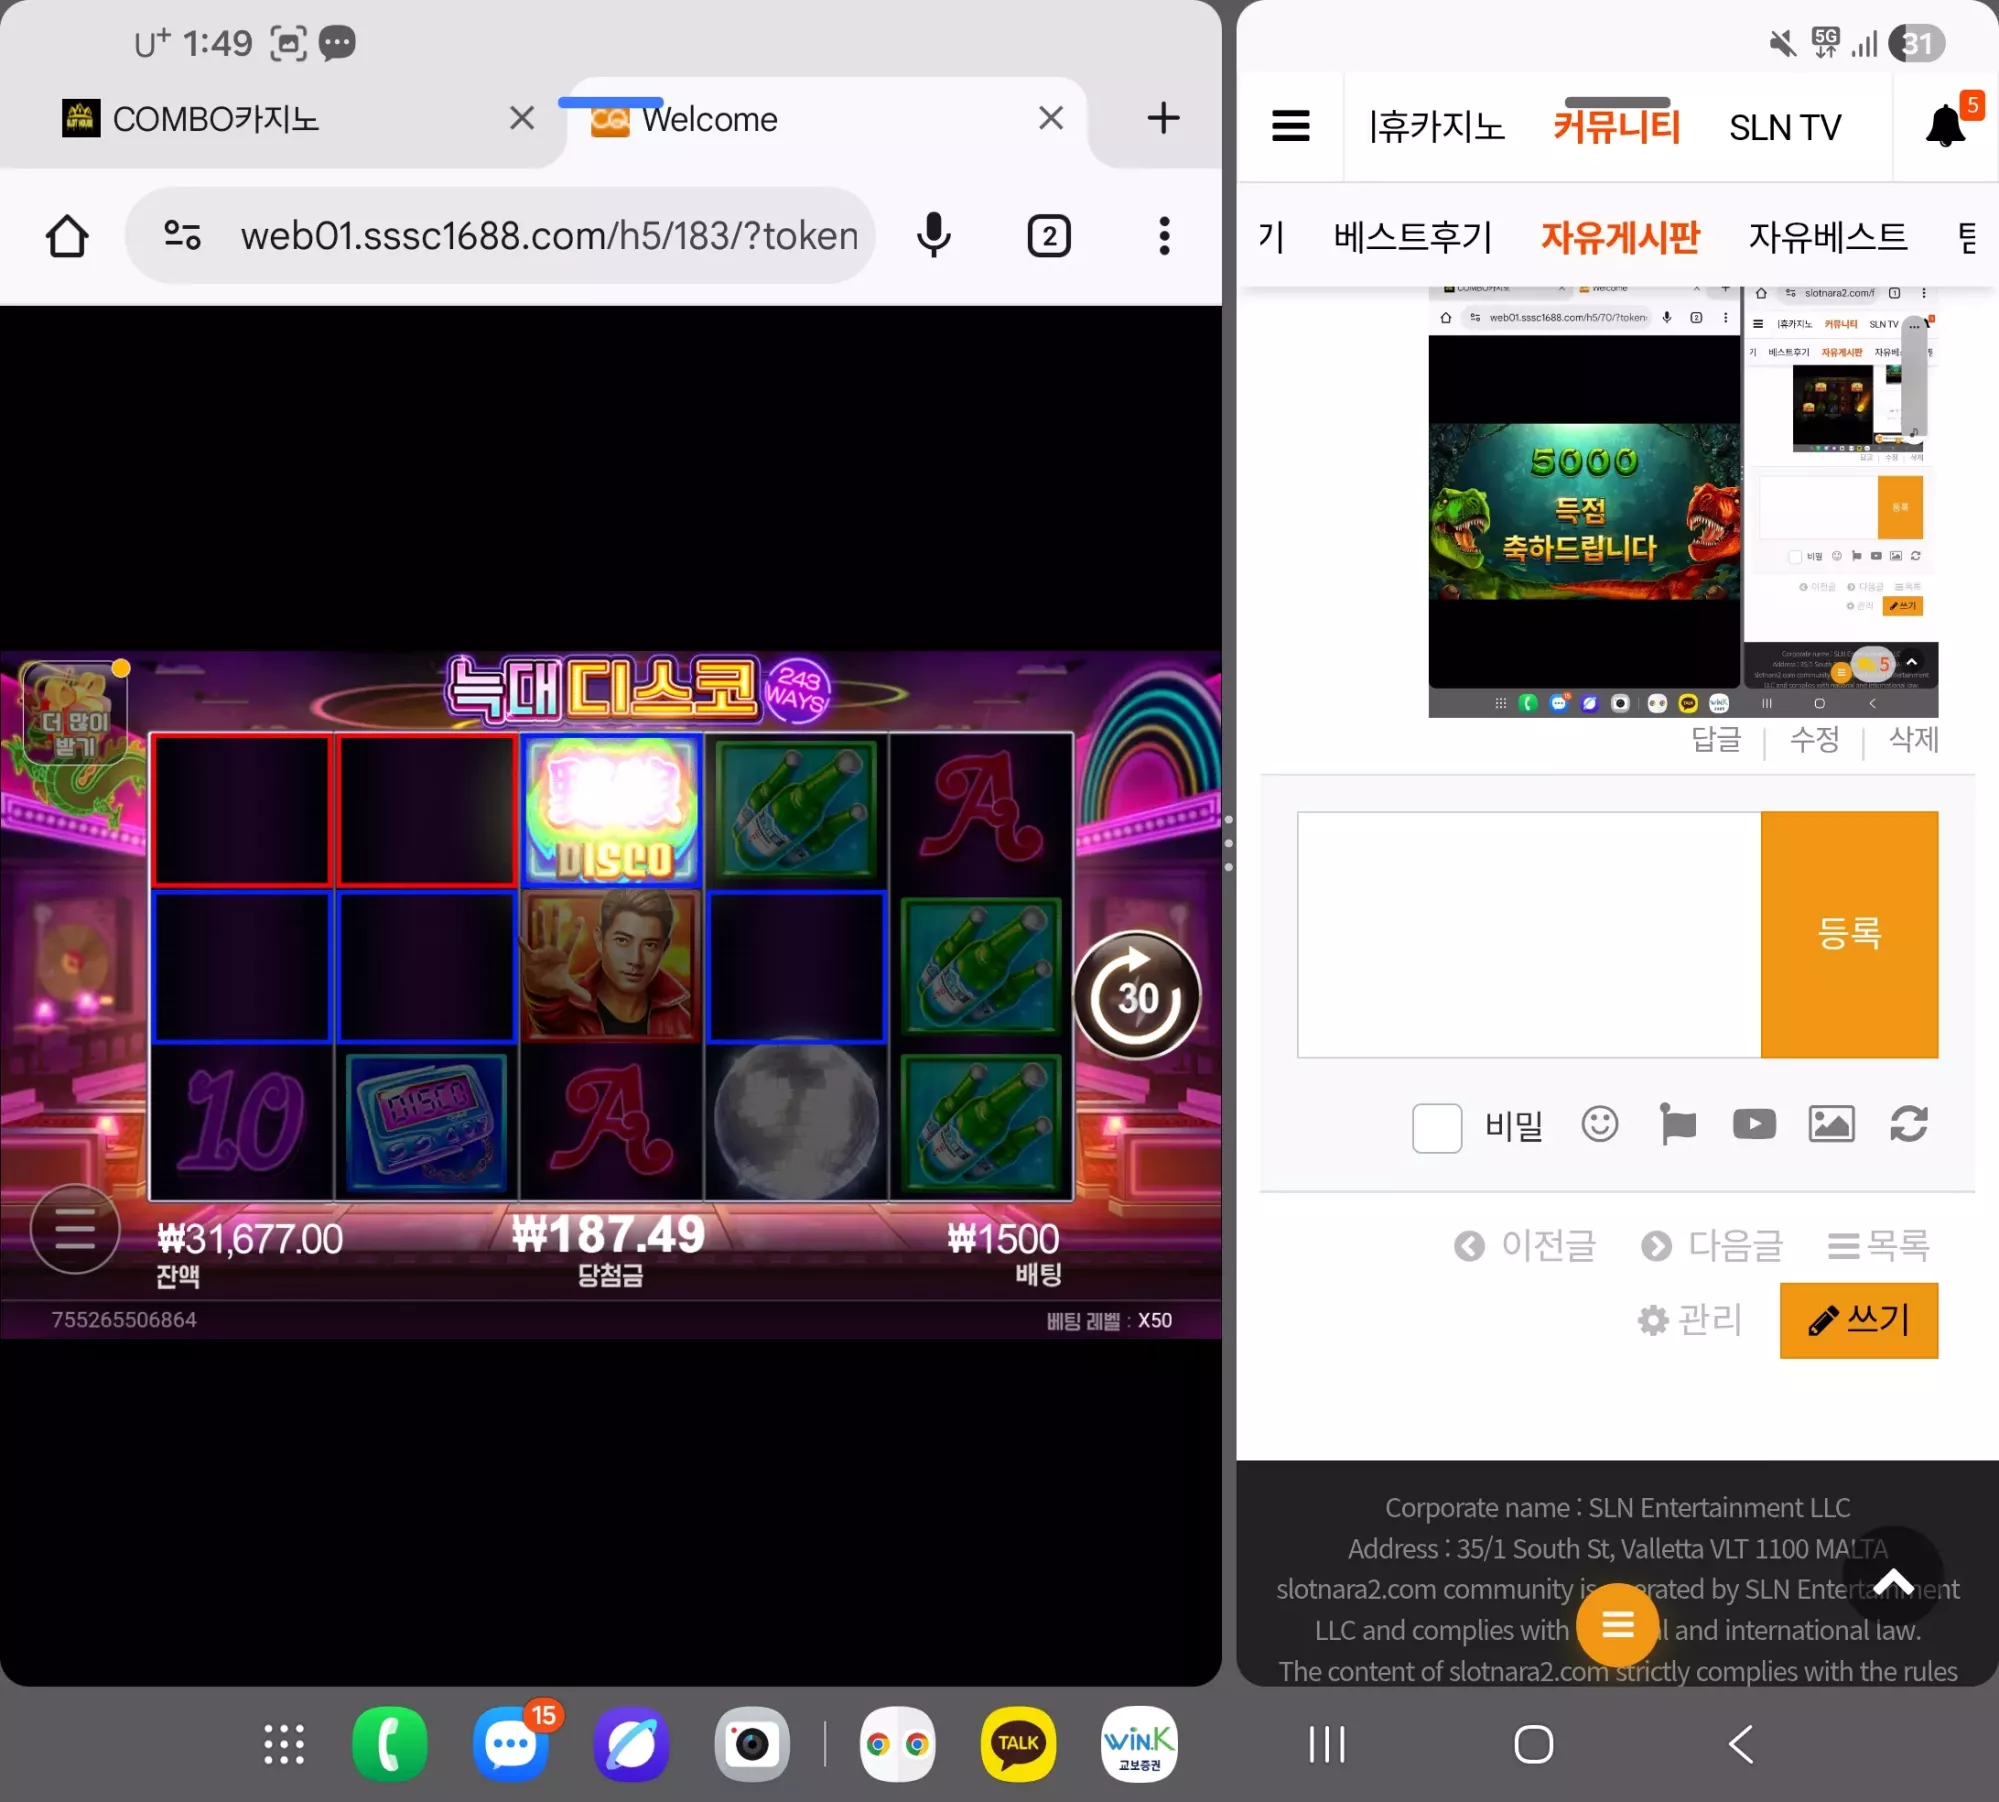This screenshot has width=1999, height=1802.
Task: Open the Samsung Internet browser app
Action: click(631, 1744)
